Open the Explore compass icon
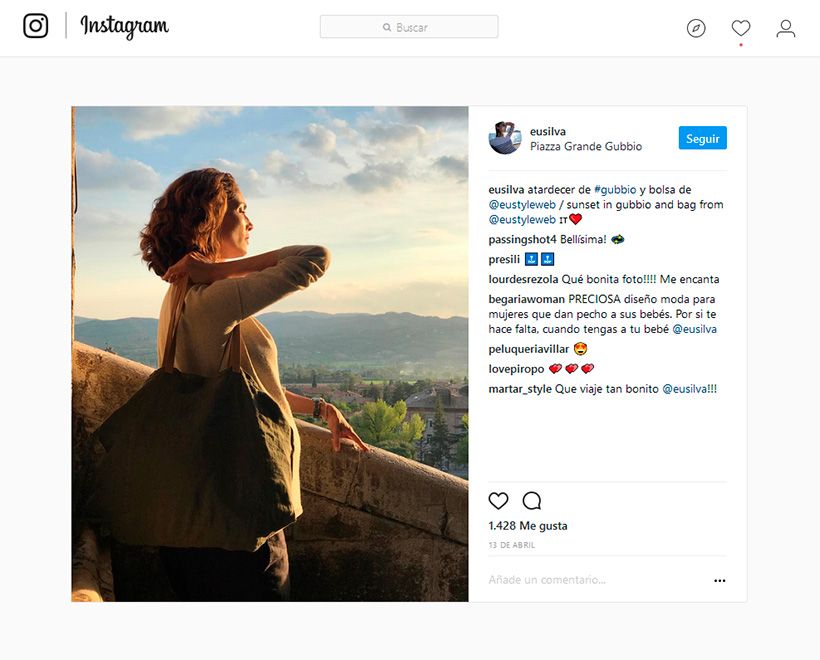Screen dimensions: 820x660 tap(696, 28)
